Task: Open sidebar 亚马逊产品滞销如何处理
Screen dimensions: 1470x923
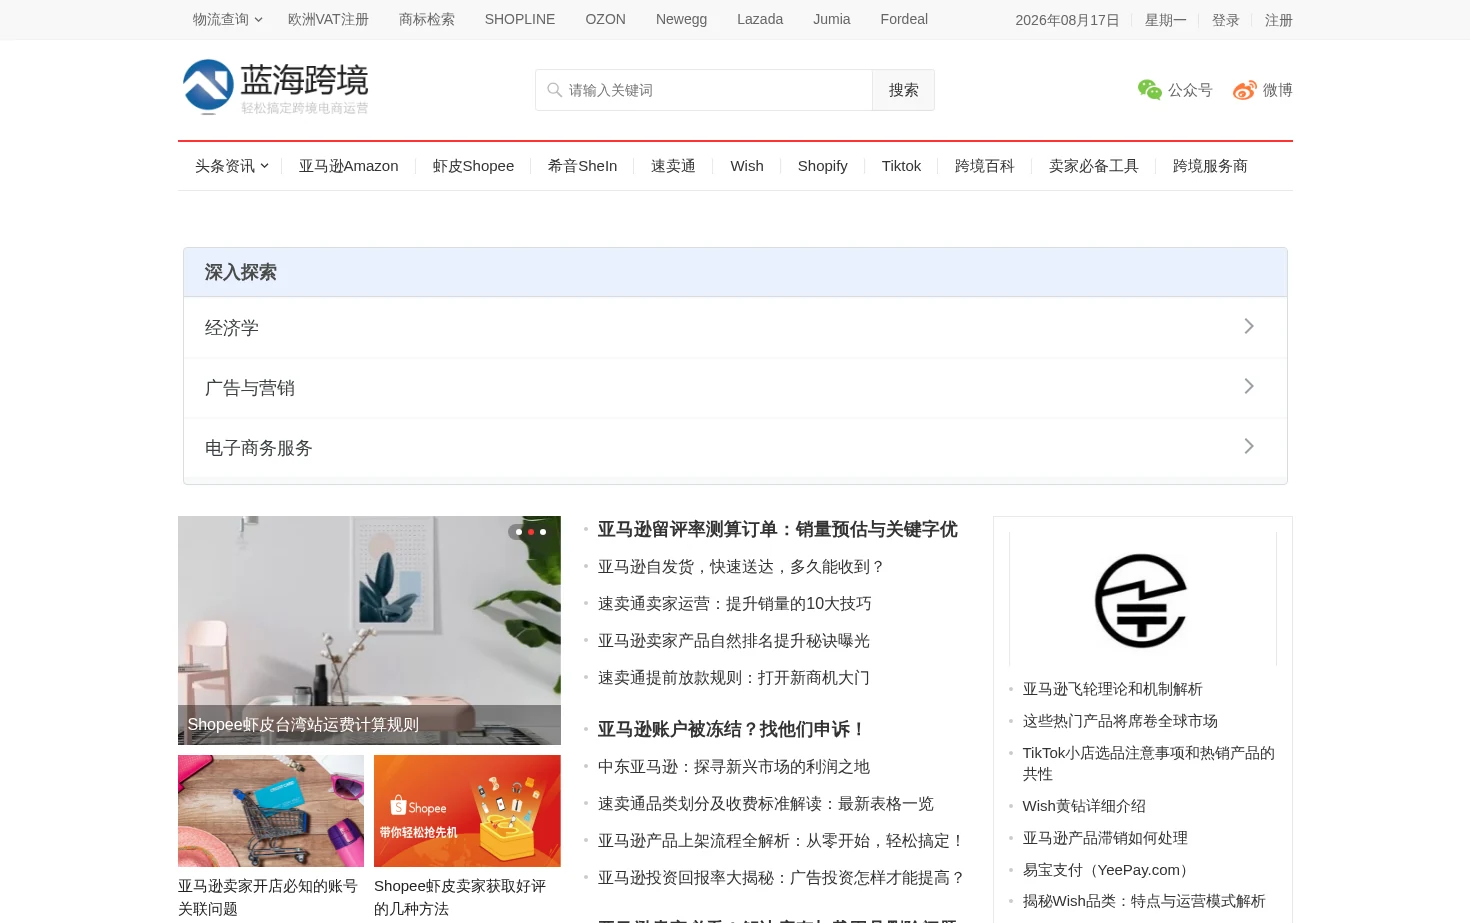Action: [1105, 838]
